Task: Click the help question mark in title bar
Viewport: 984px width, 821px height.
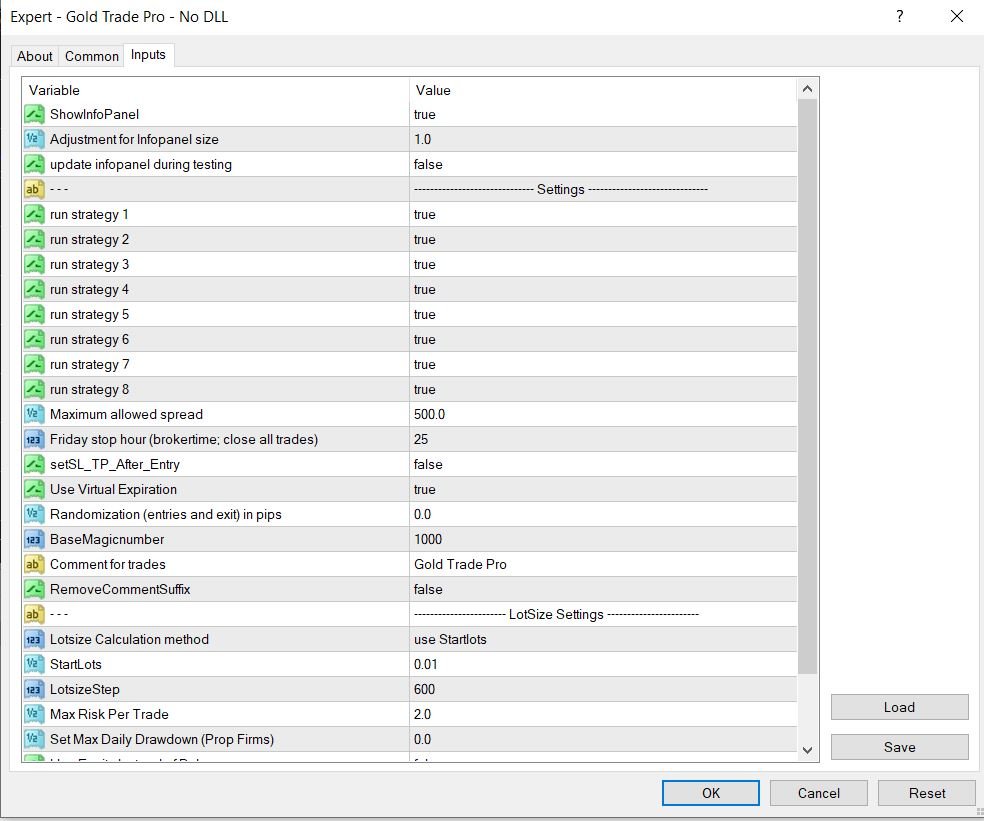Action: [x=899, y=17]
